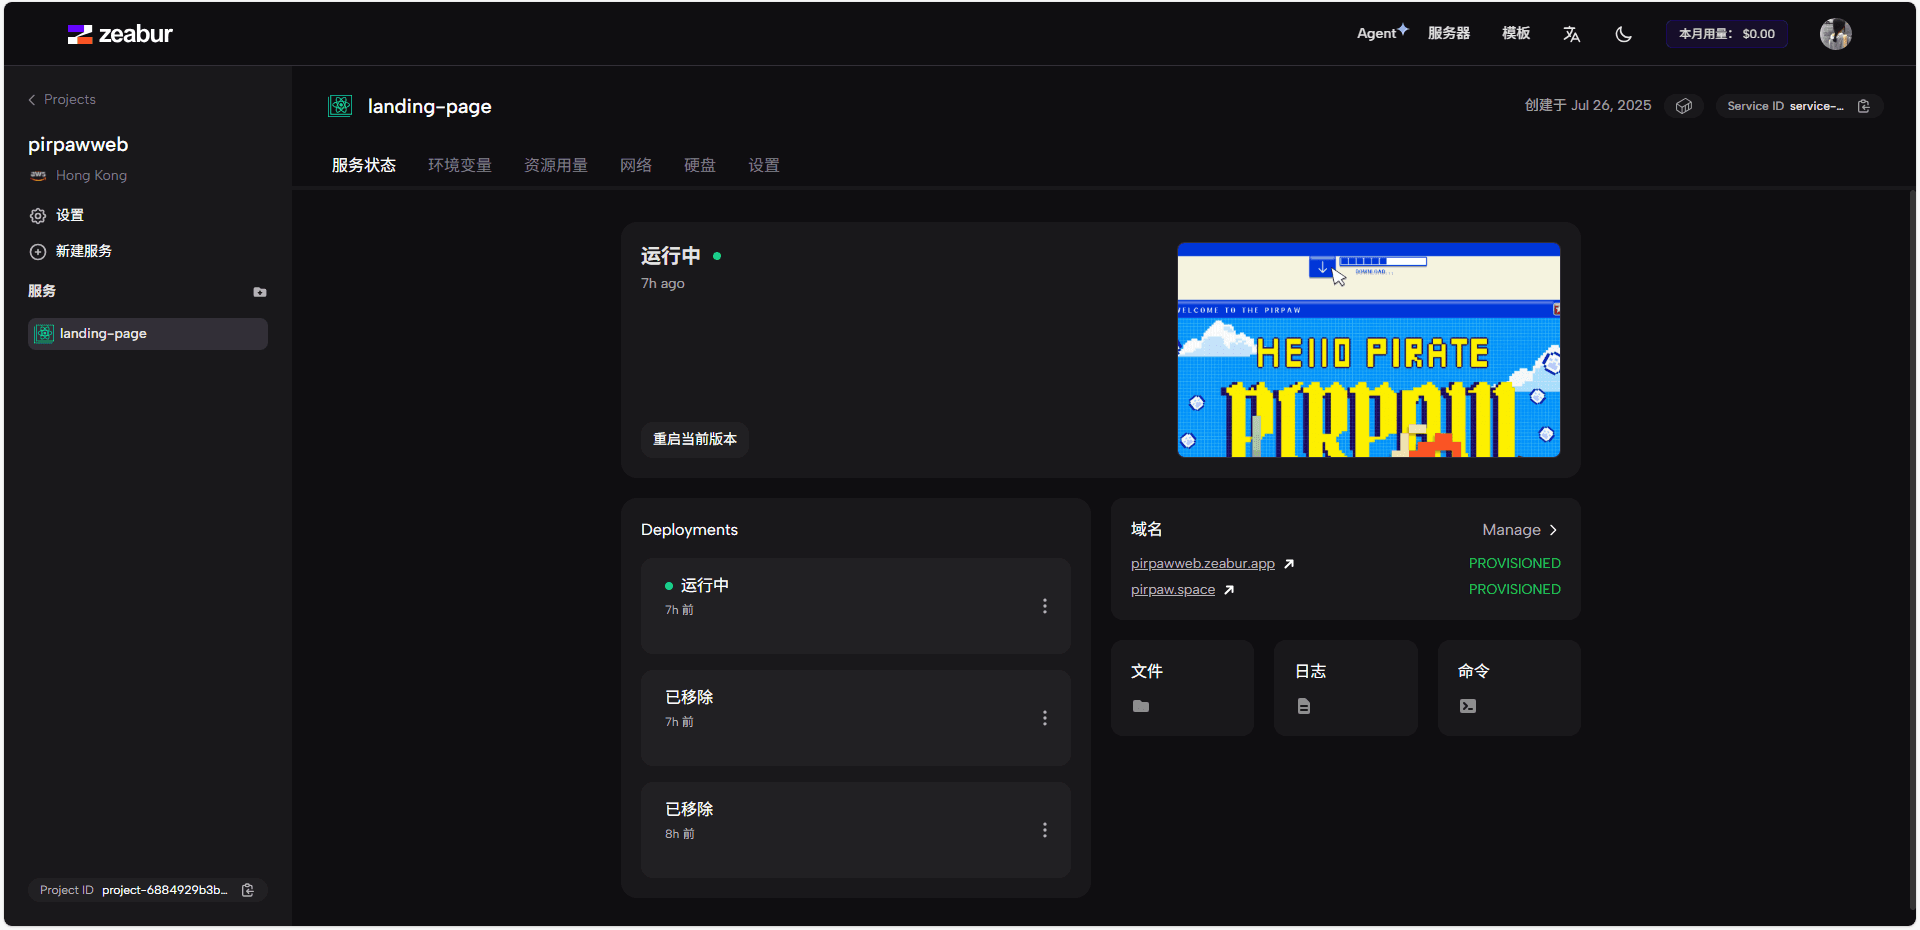Click 新建服务 to add a service
Screen dimensions: 1920x930
(71, 251)
